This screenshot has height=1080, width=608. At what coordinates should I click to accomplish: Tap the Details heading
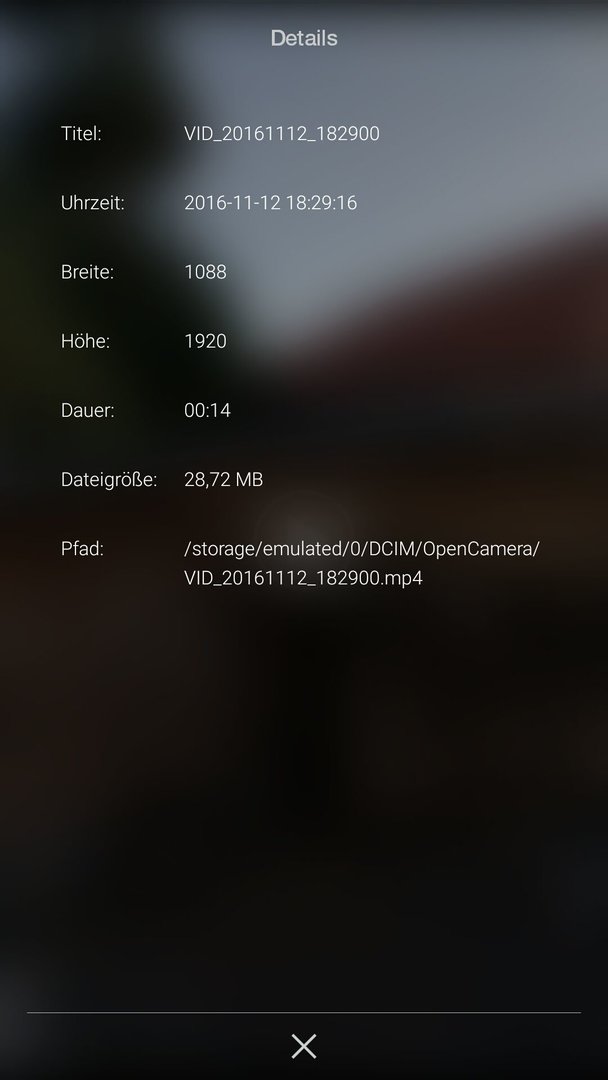pos(304,38)
